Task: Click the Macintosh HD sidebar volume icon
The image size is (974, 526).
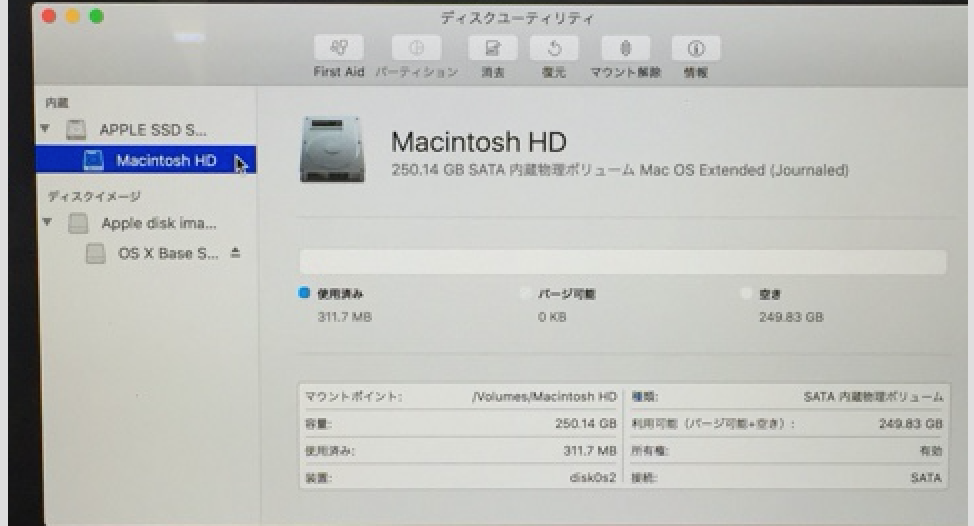Action: click(93, 160)
